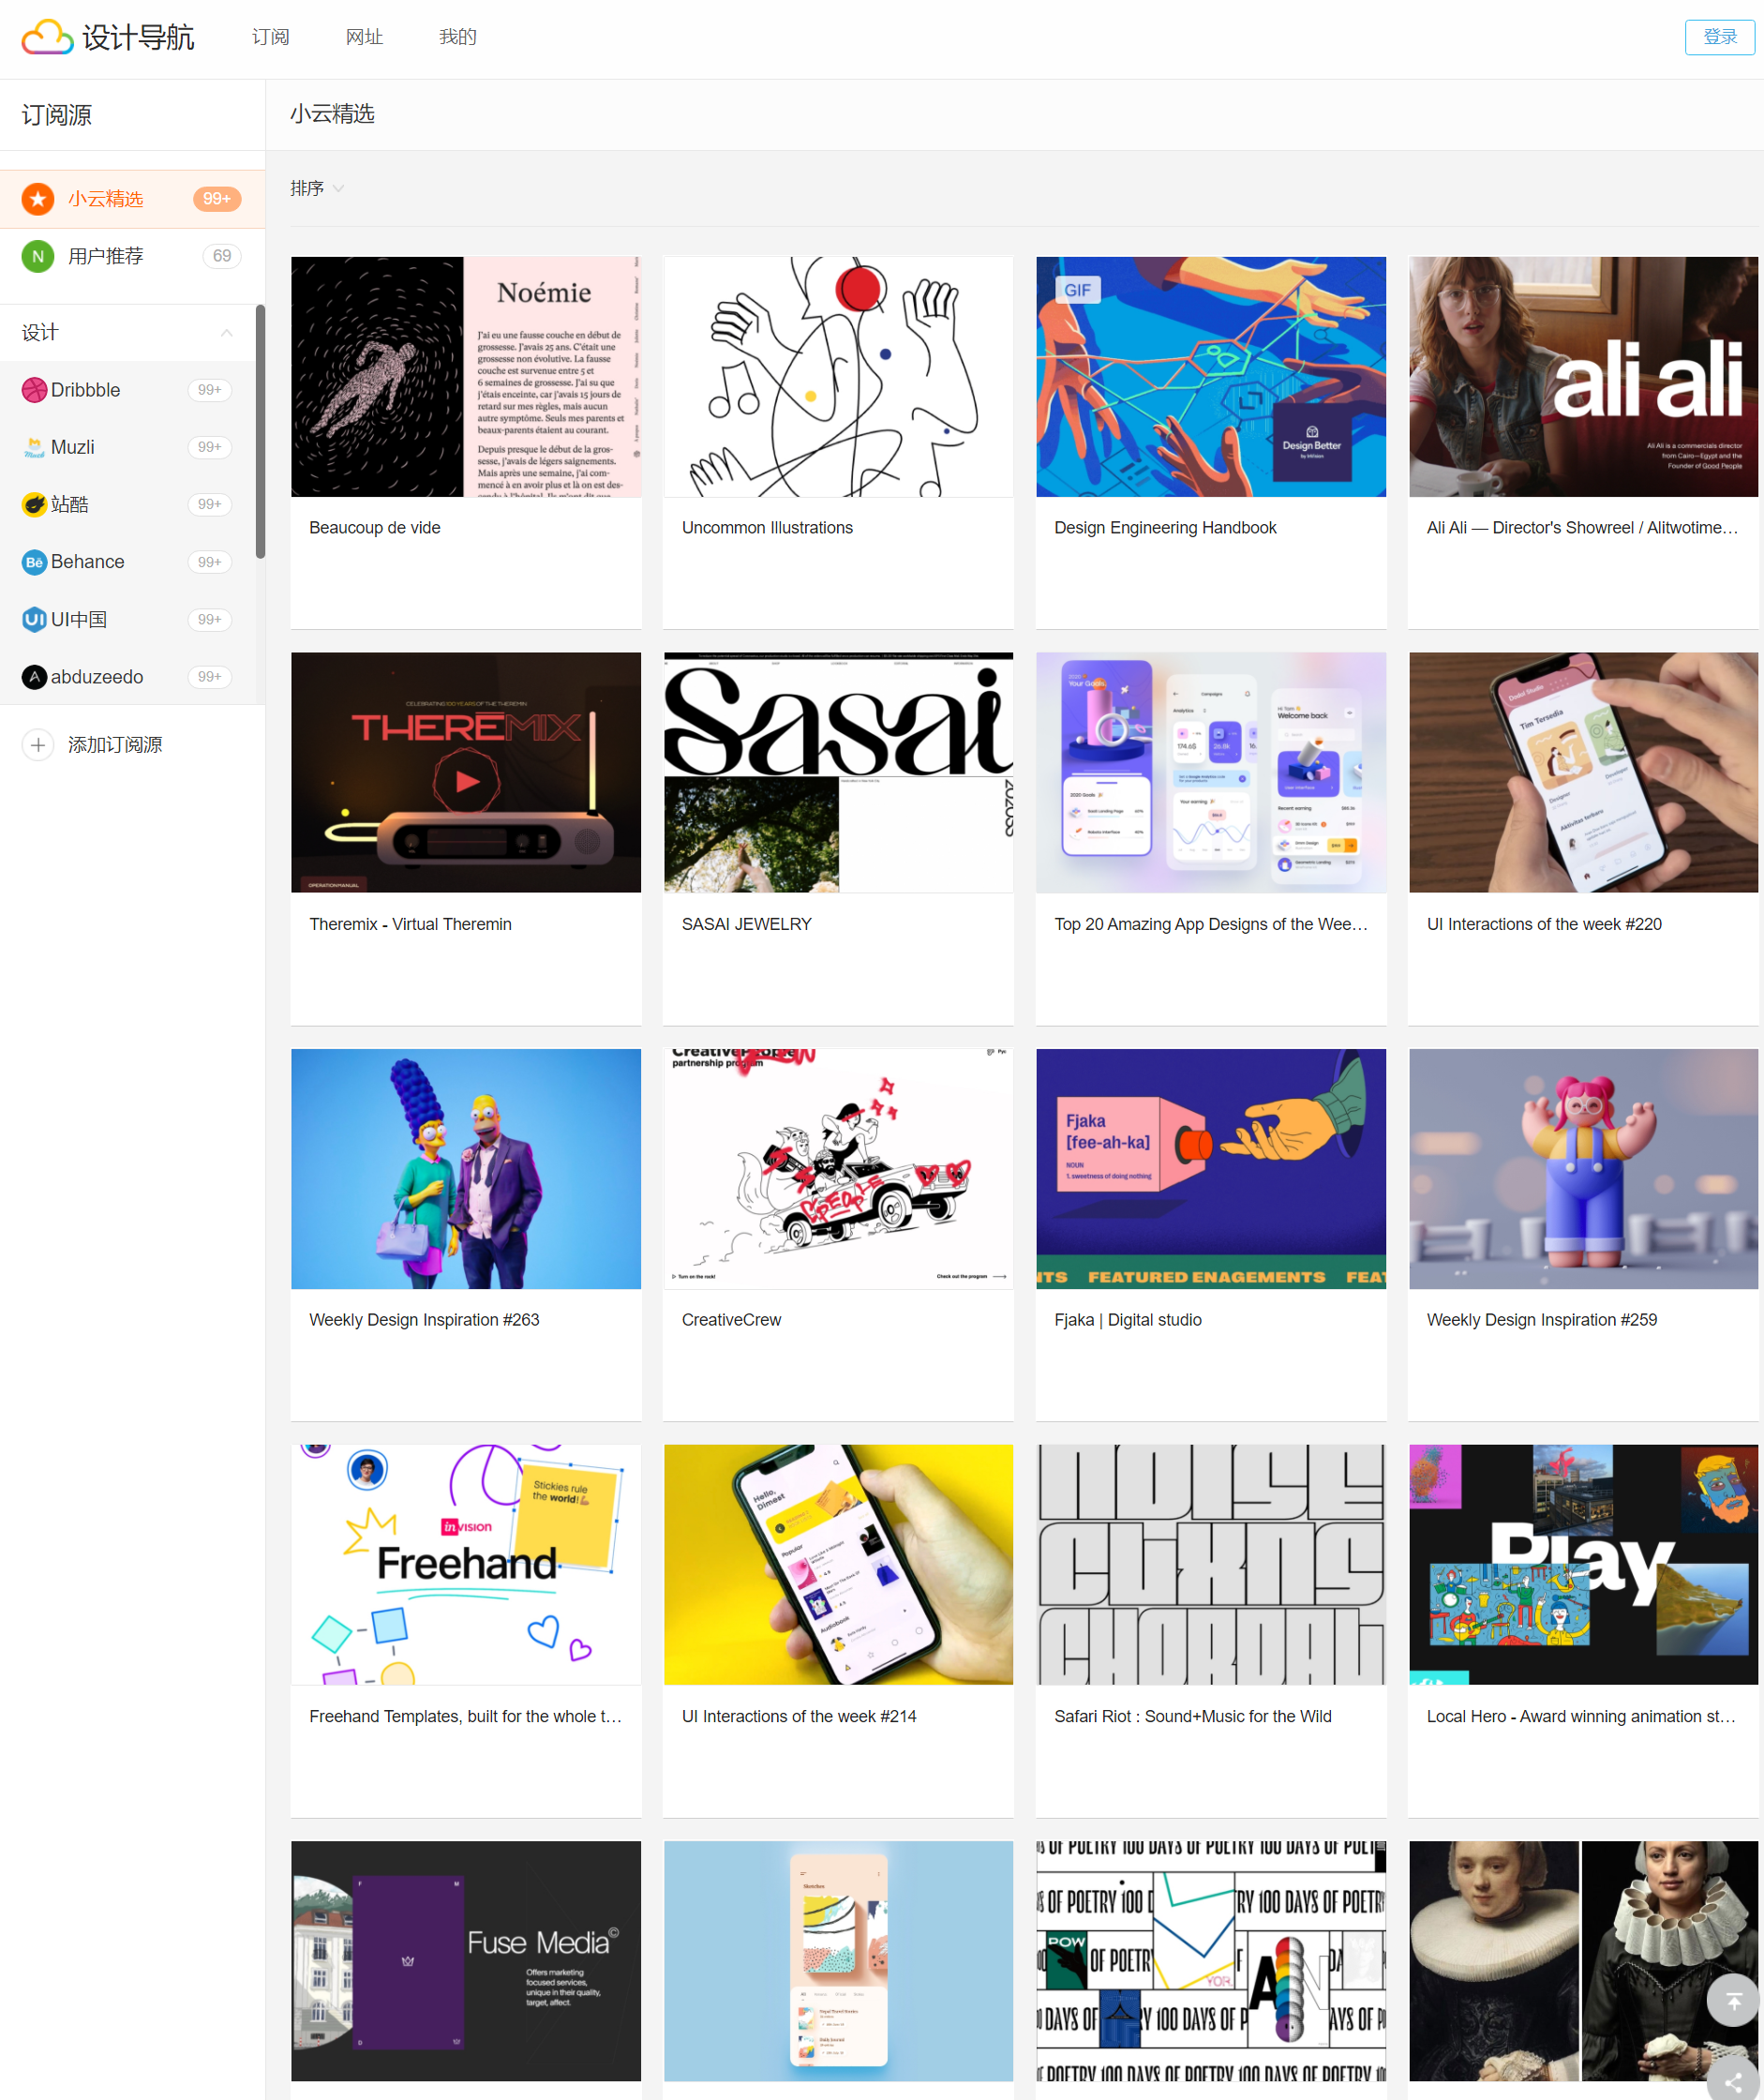Open the 我的 nav tab
1764x2100 pixels.
click(x=458, y=37)
